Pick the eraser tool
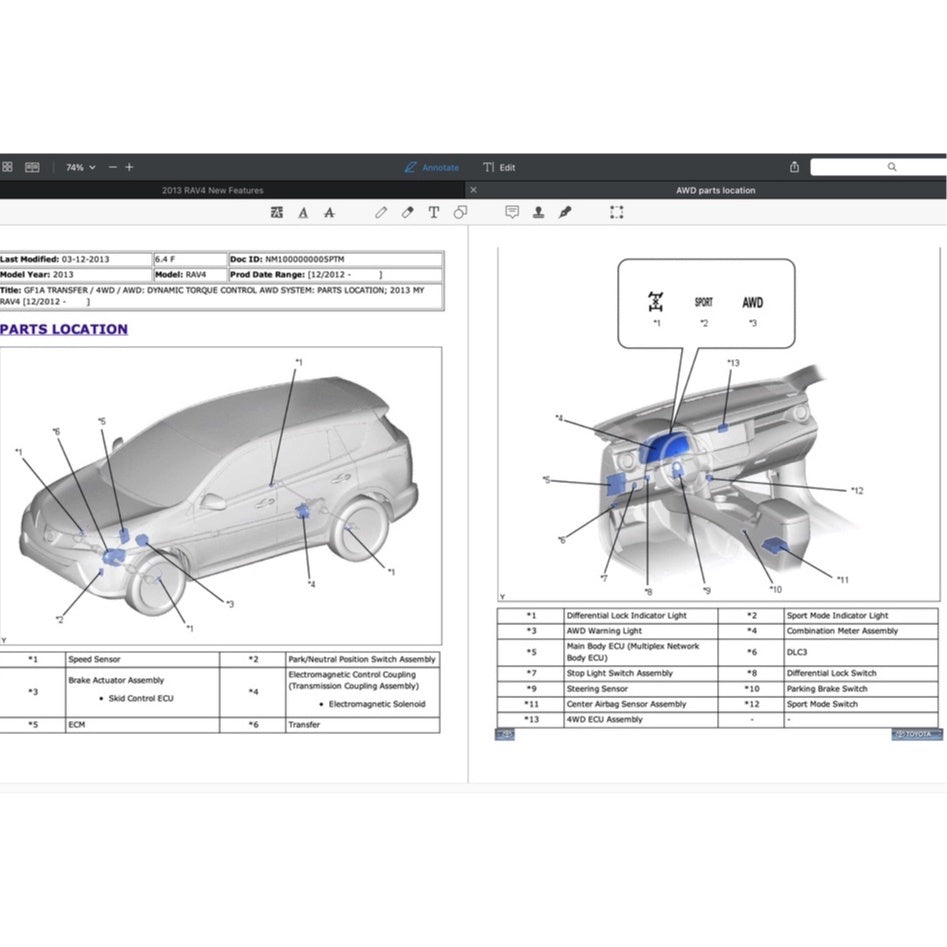The width and height of the screenshot is (947, 947). click(407, 212)
